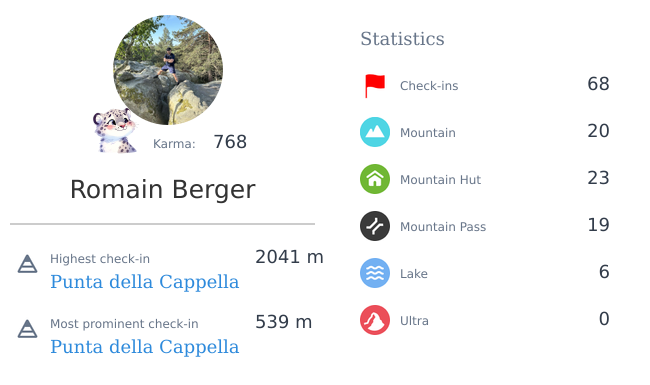Click the red Check-ins flag icon
This screenshot has width=650, height=385.
(375, 86)
